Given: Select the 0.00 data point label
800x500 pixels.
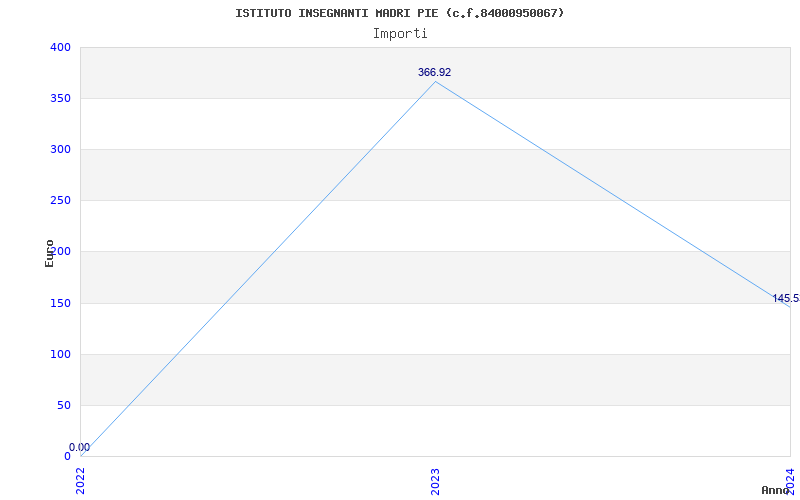Looking at the screenshot, I should pyautogui.click(x=80, y=447).
